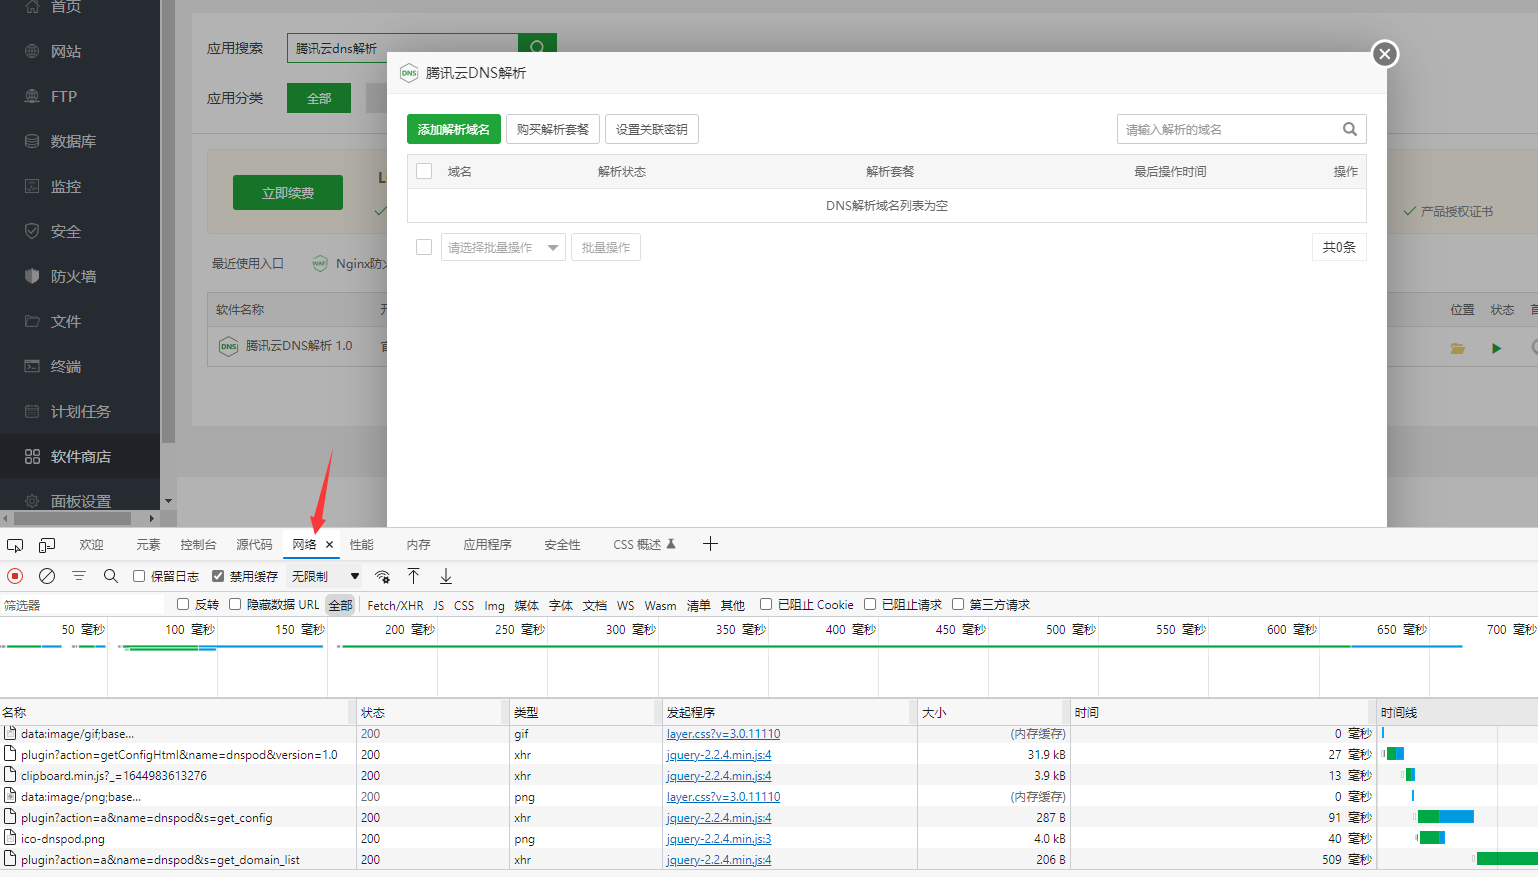Uncheck 禁用缓存 checkbox

point(218,576)
